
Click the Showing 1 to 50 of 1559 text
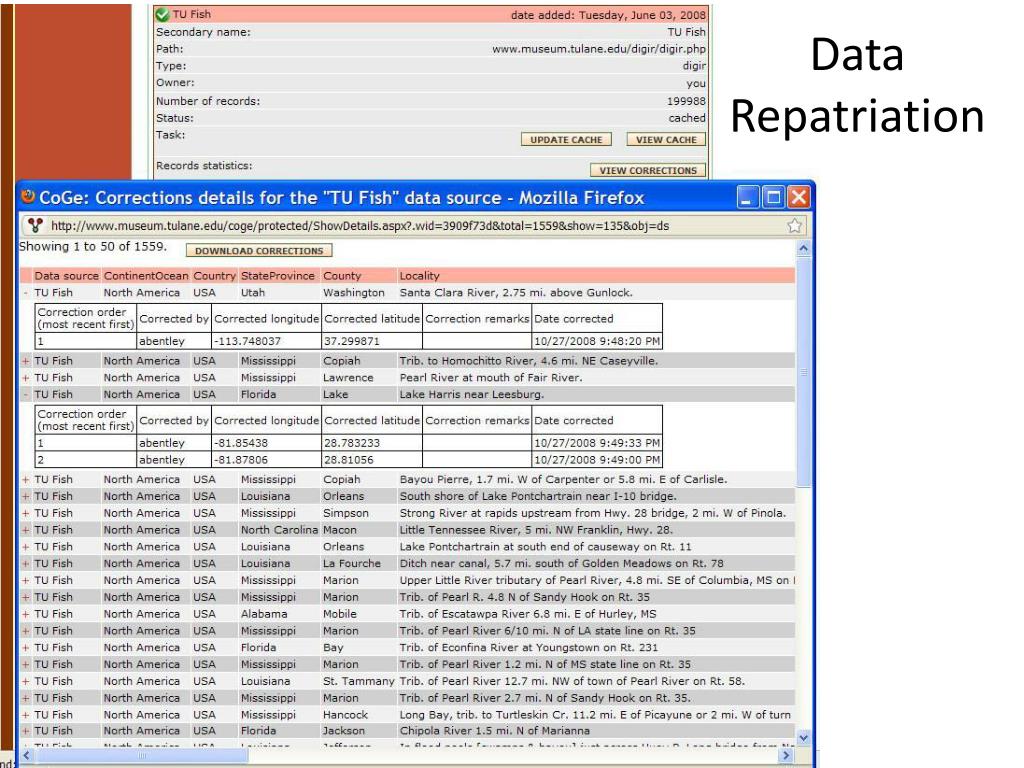93,247
